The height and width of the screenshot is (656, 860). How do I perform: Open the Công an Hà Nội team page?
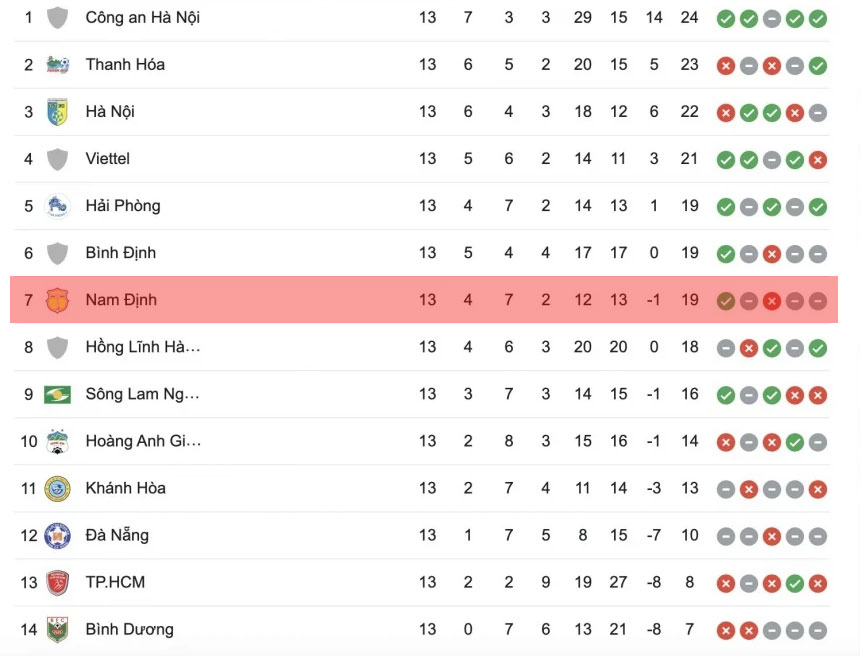(142, 18)
